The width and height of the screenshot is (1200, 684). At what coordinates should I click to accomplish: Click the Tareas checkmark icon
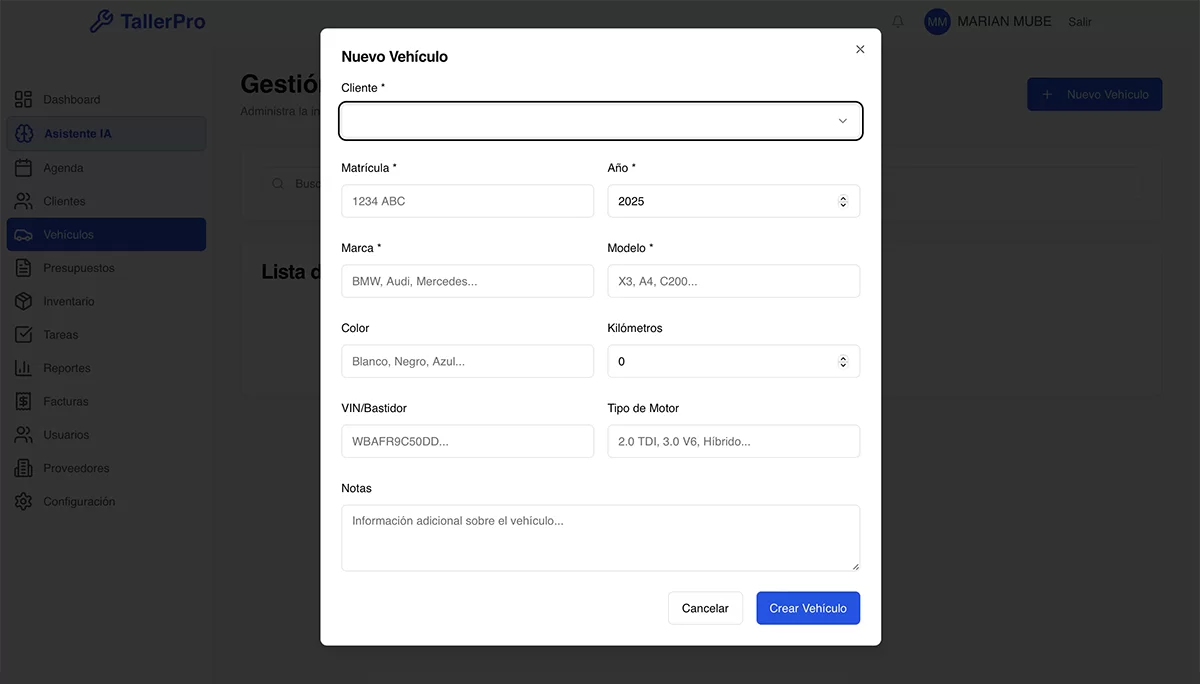tap(23, 335)
